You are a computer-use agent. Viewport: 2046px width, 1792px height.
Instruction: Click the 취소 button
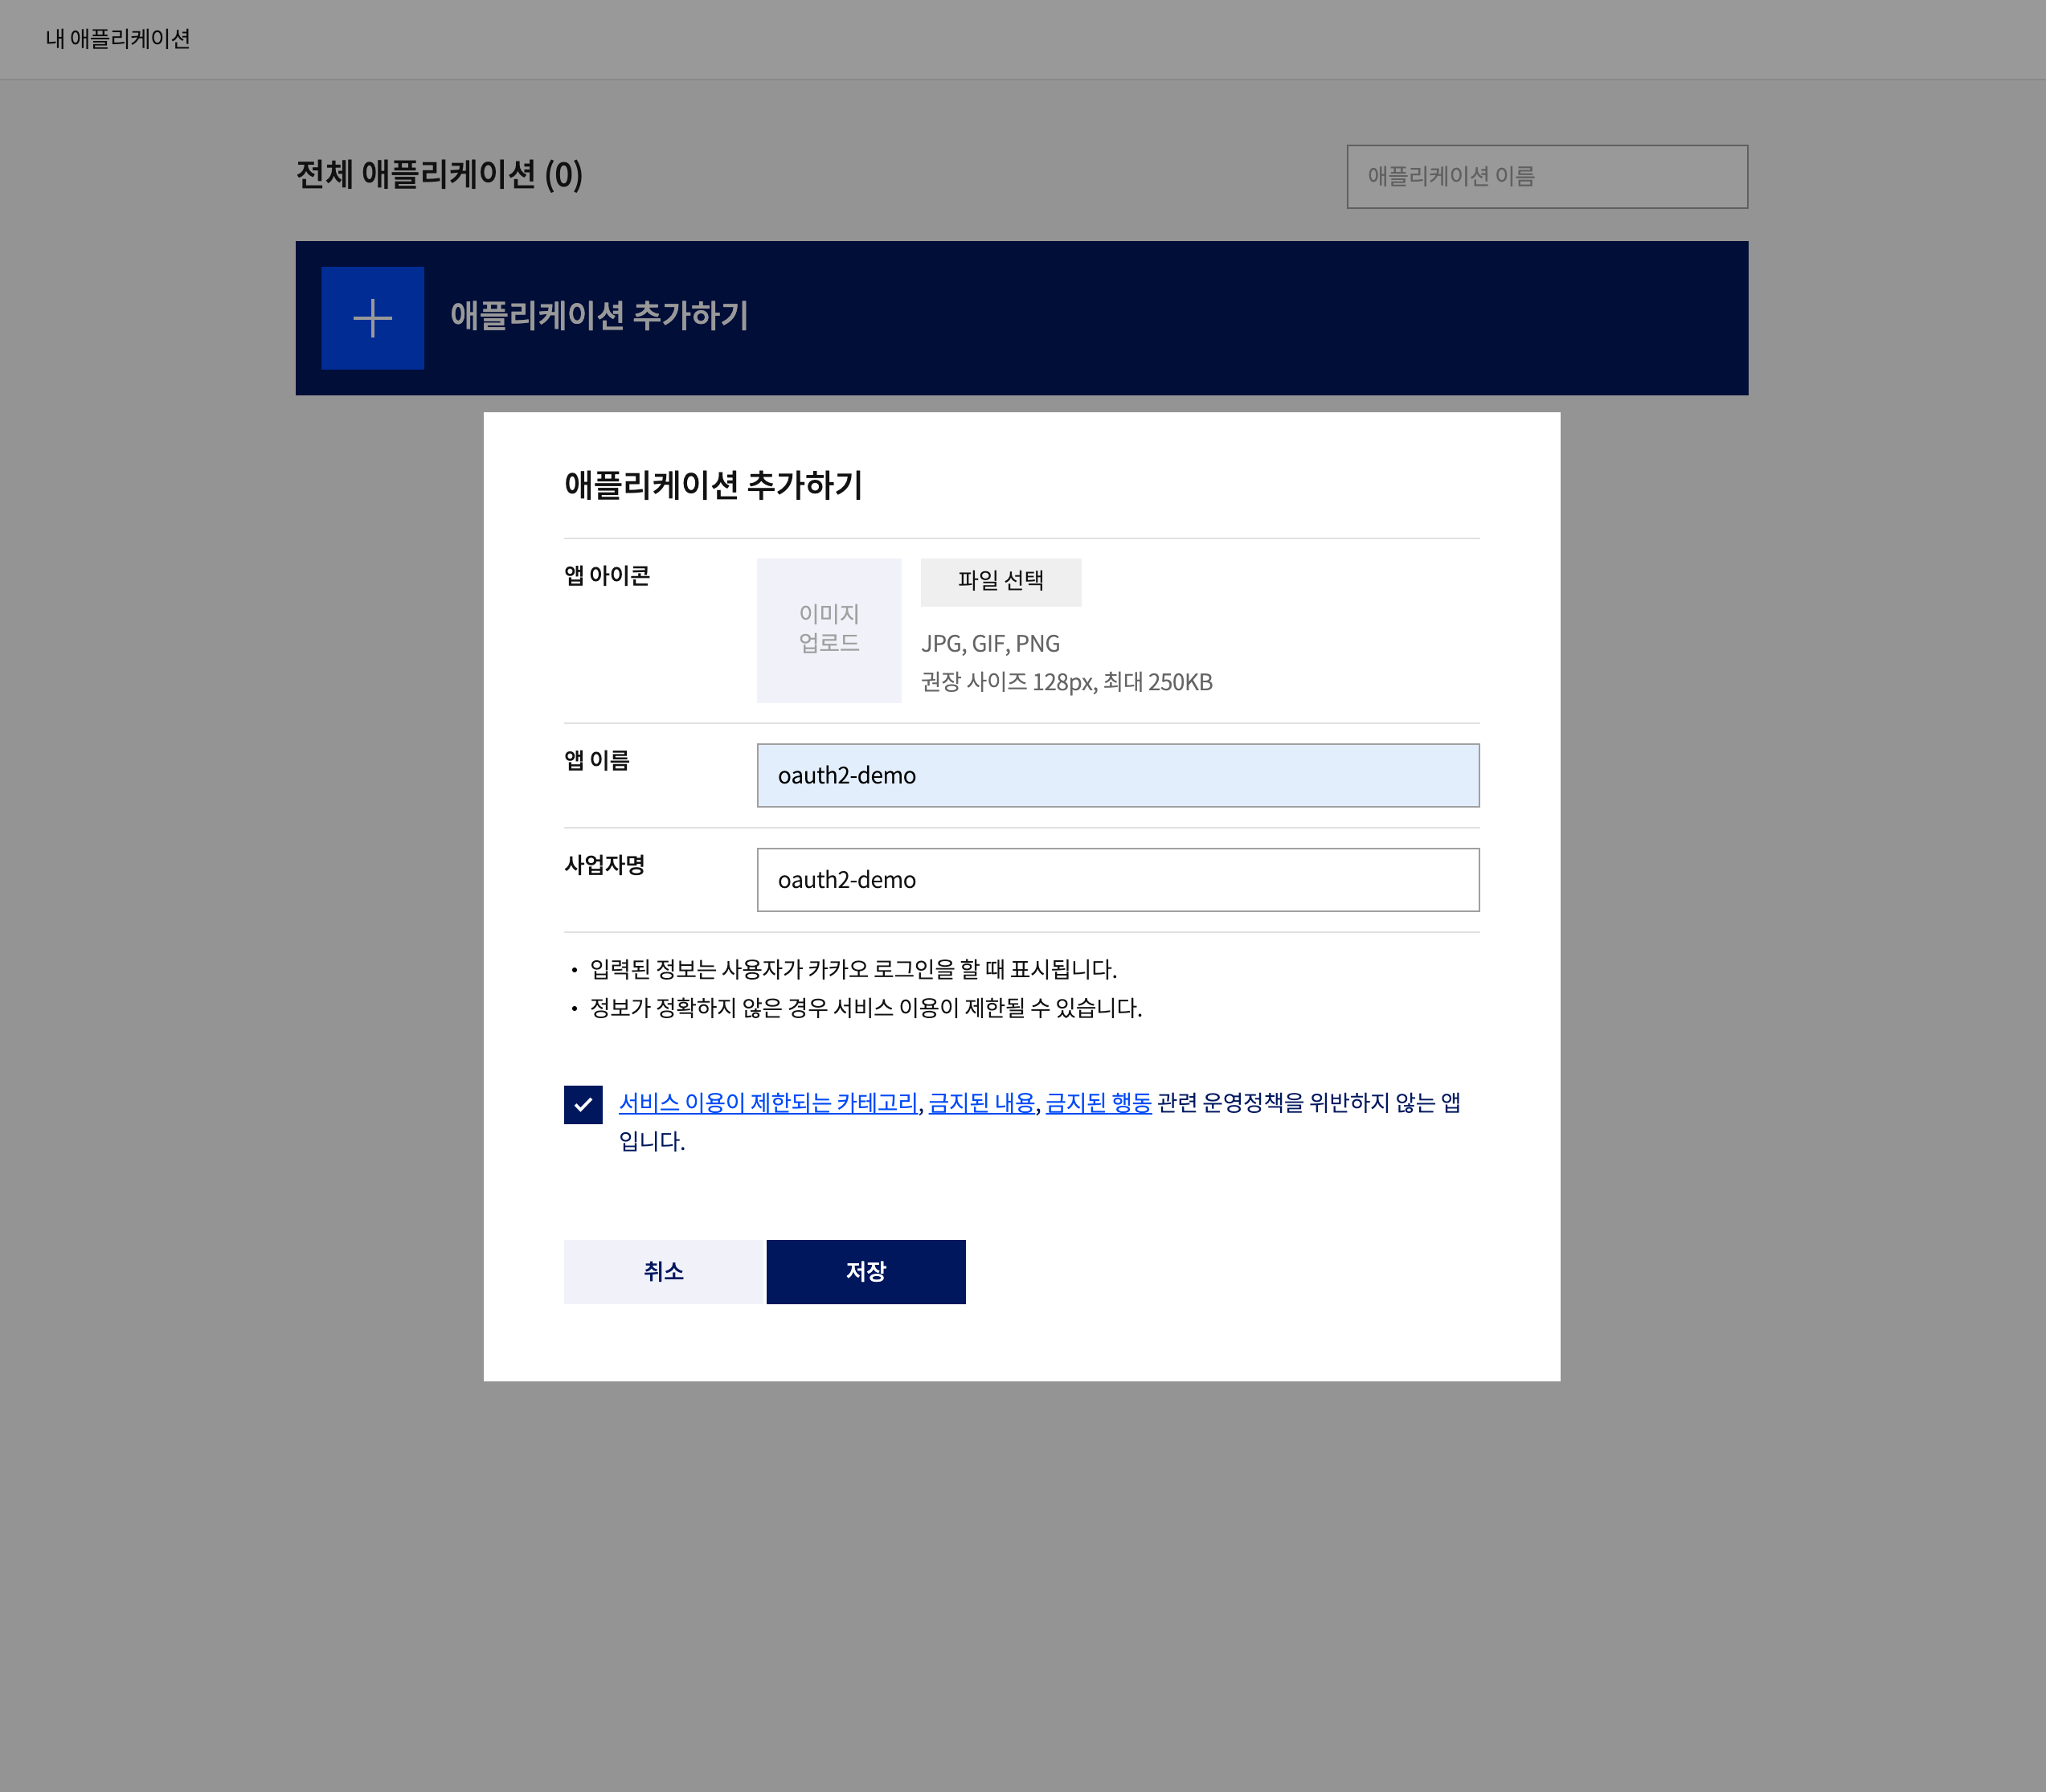pos(664,1271)
